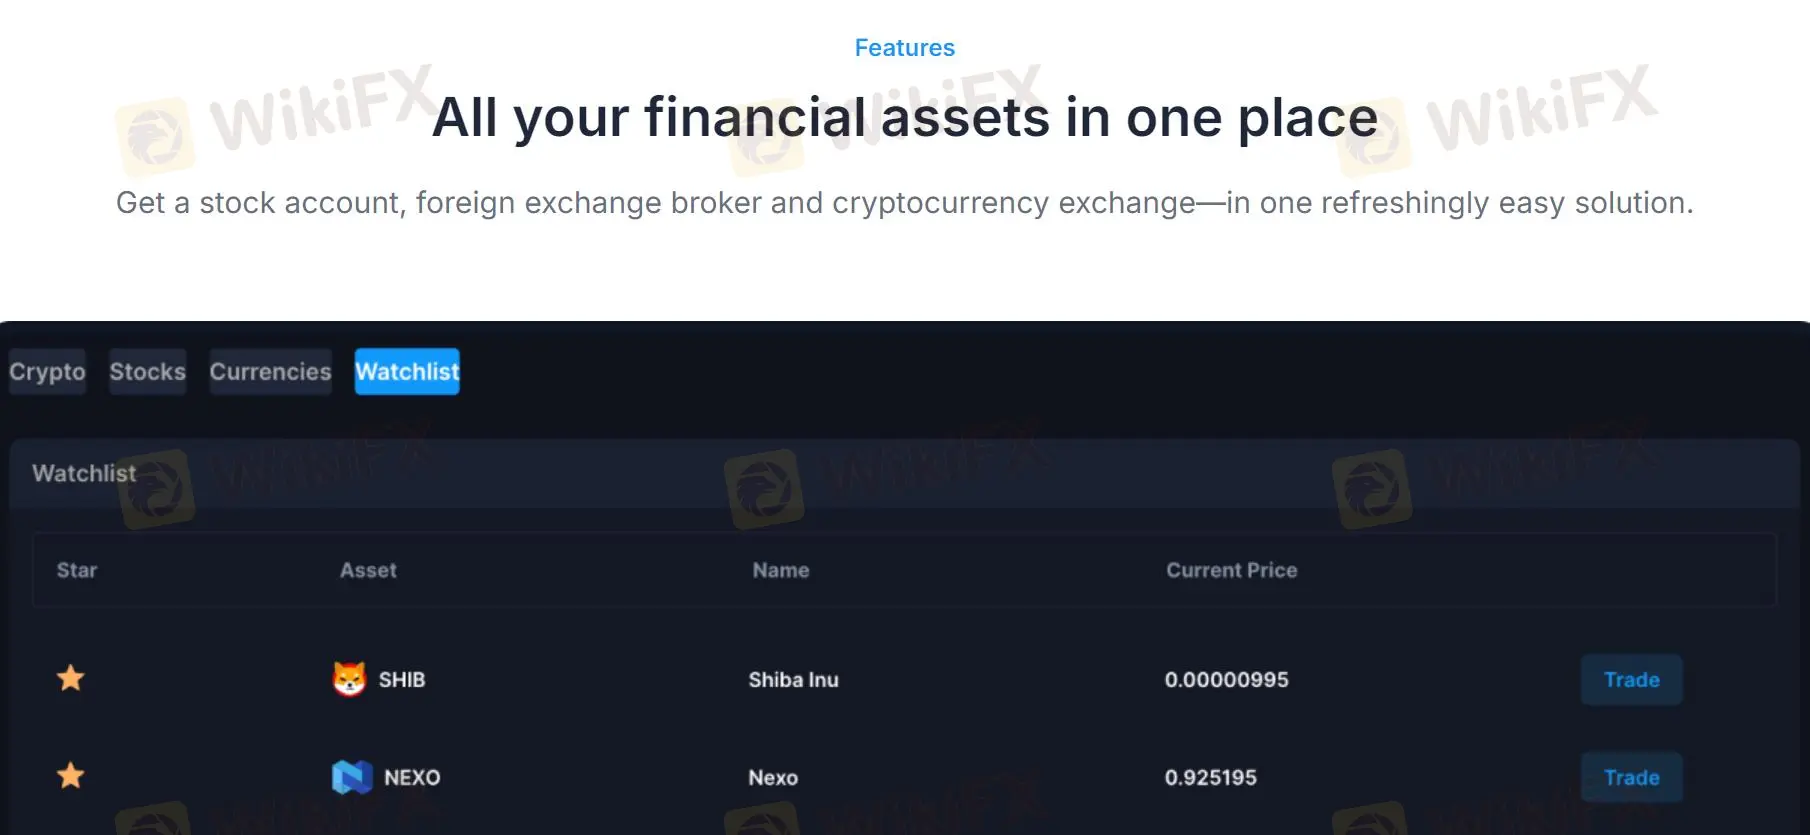
Task: Switch to the Crypto tab
Action: pos(46,371)
